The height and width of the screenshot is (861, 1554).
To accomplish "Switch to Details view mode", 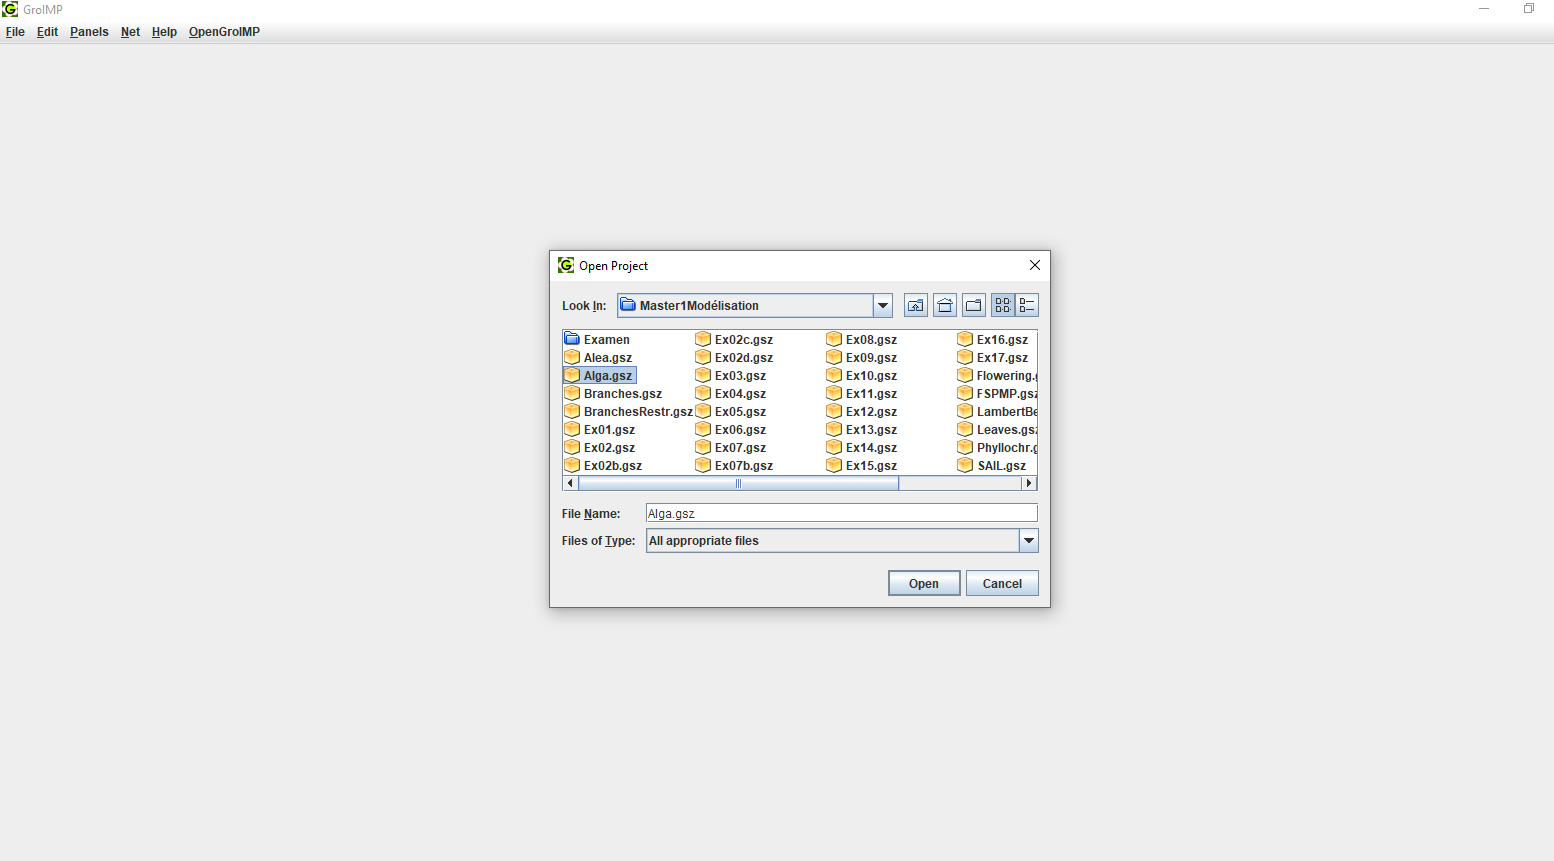I will 1027,306.
